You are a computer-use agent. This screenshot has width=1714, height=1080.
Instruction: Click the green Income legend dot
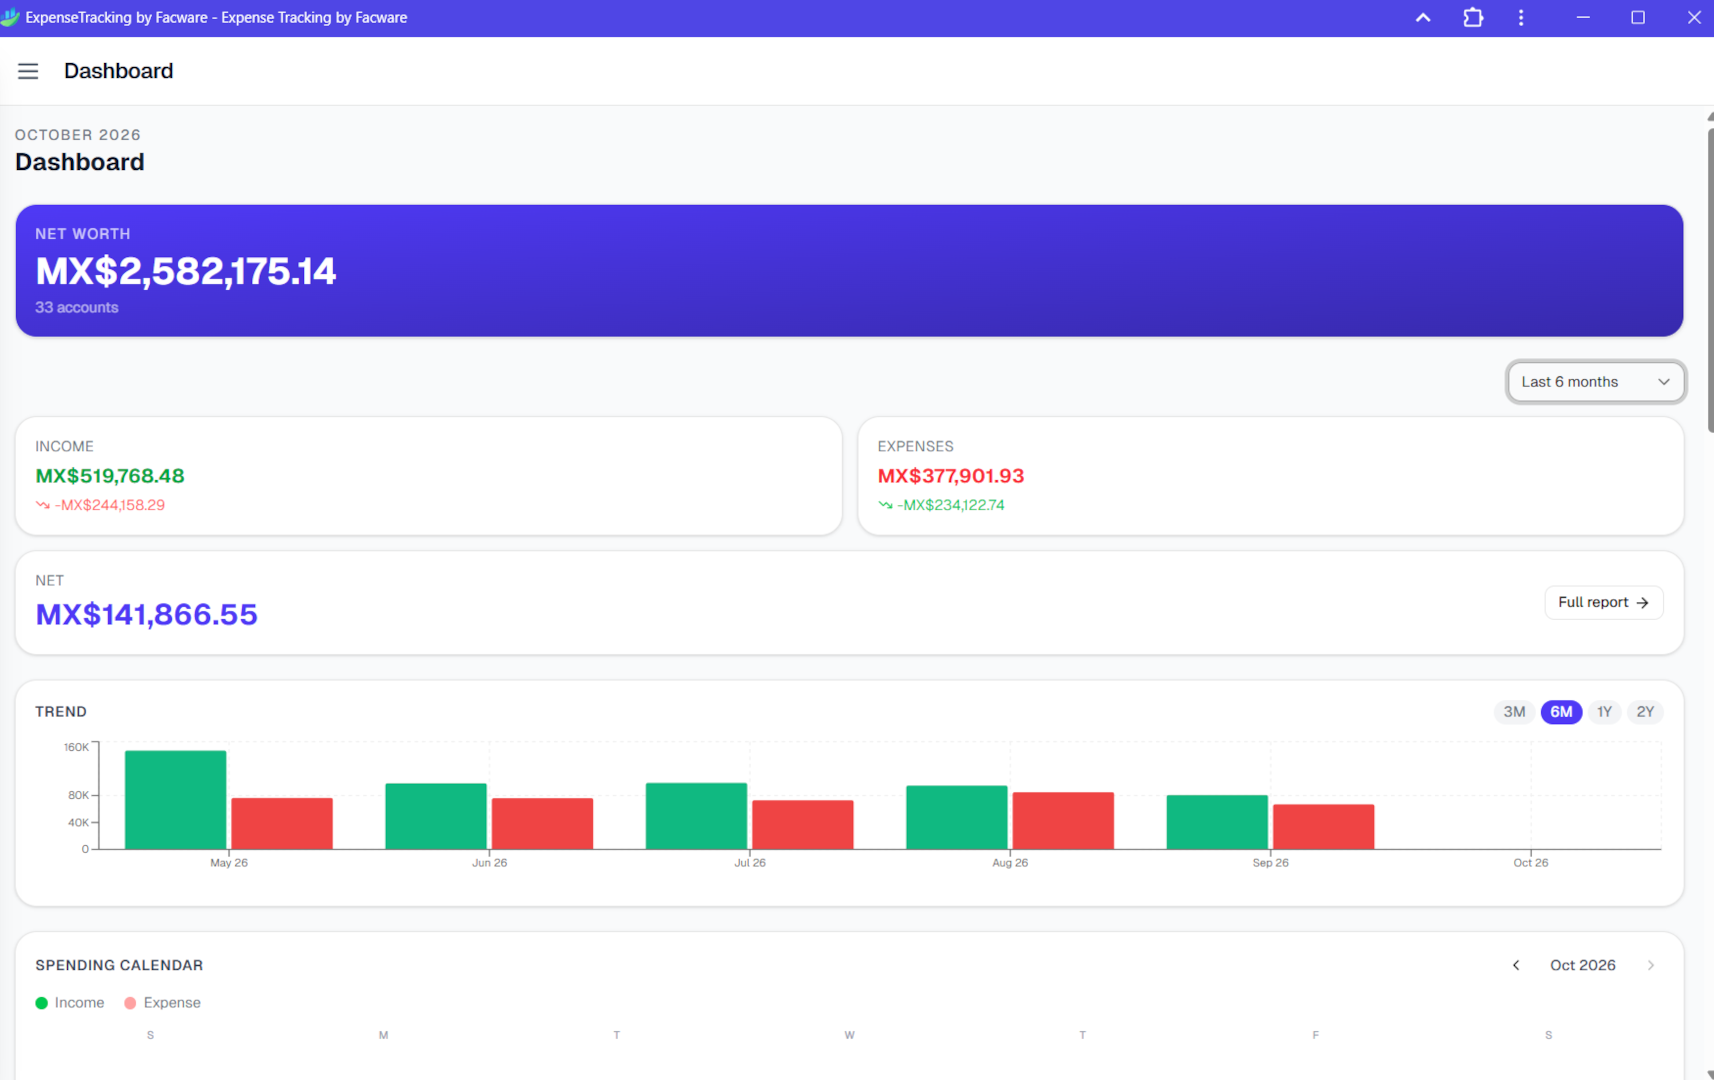click(42, 1003)
